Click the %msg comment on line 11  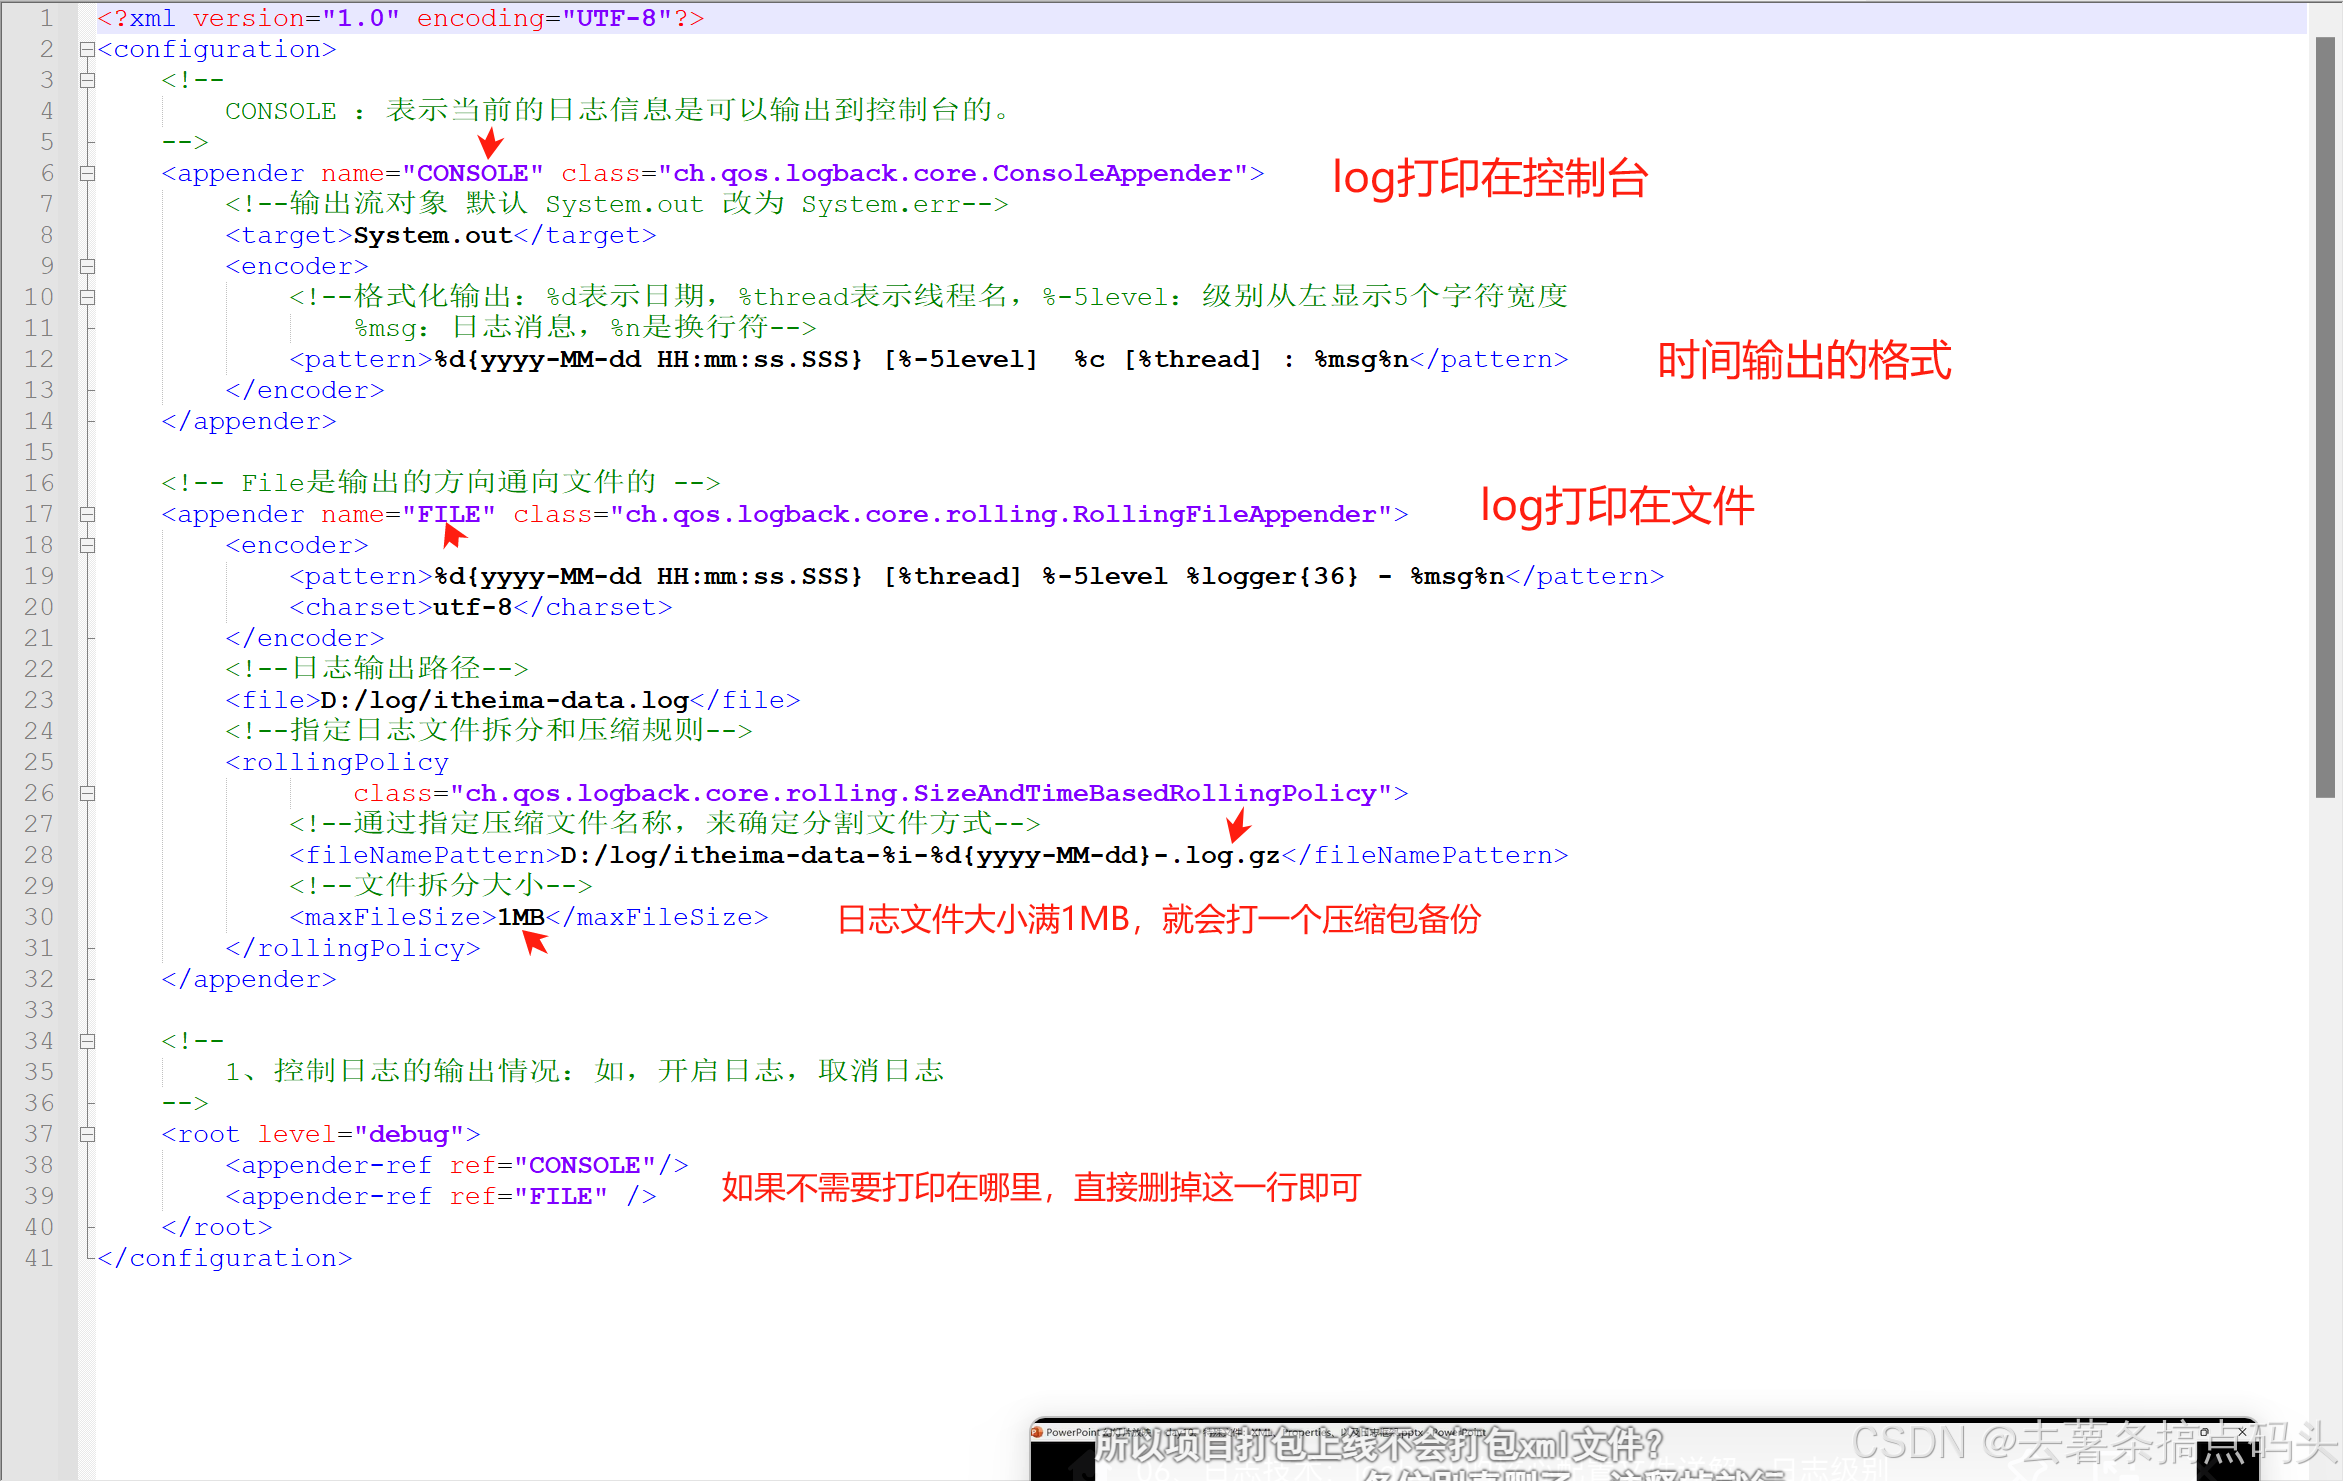(585, 328)
